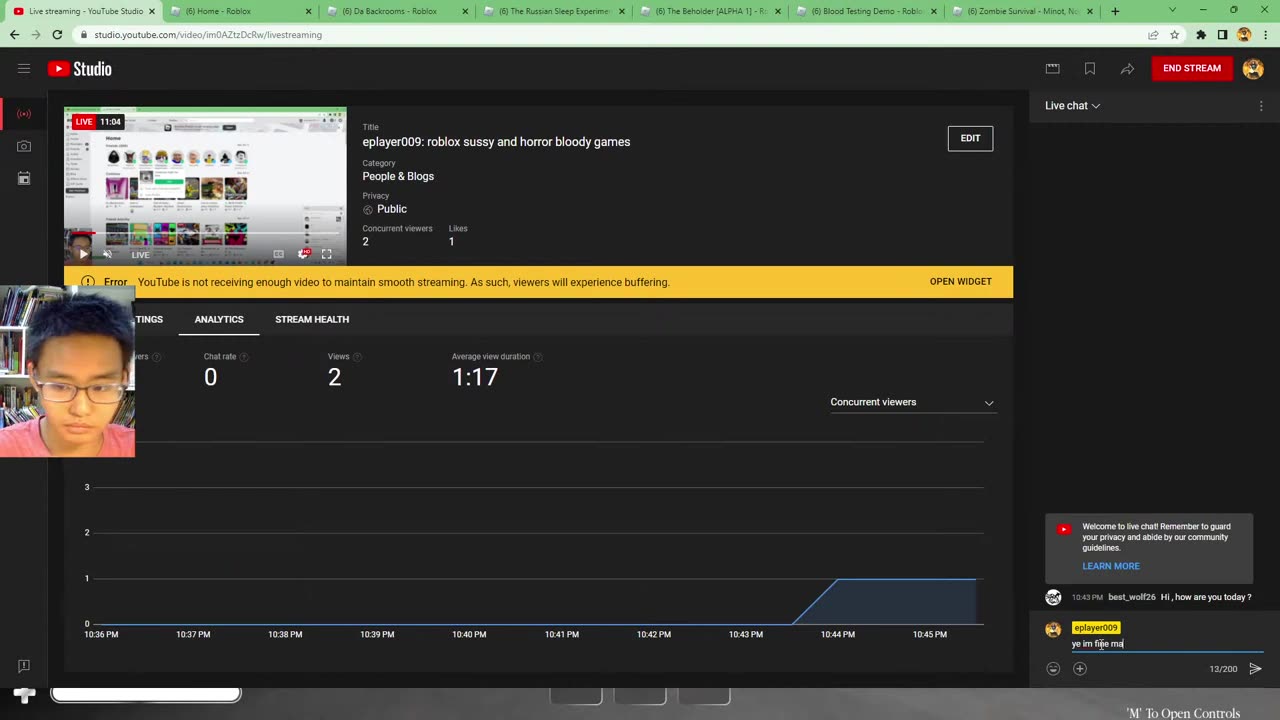Screen dimensions: 1280x720
Task: Reload the page with browser refresh icon
Action: (x=57, y=34)
